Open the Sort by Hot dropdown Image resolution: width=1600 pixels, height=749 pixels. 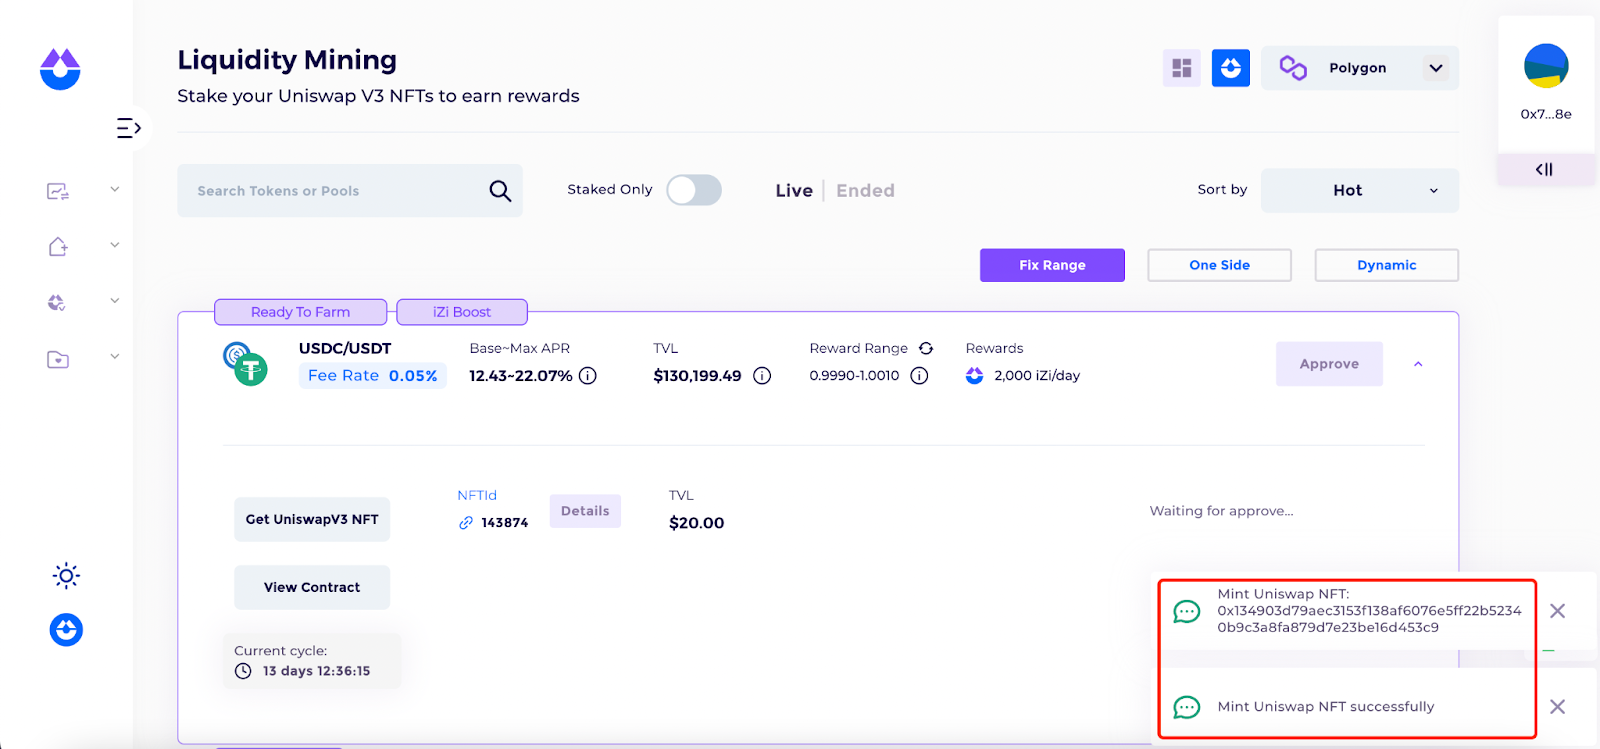(1360, 190)
